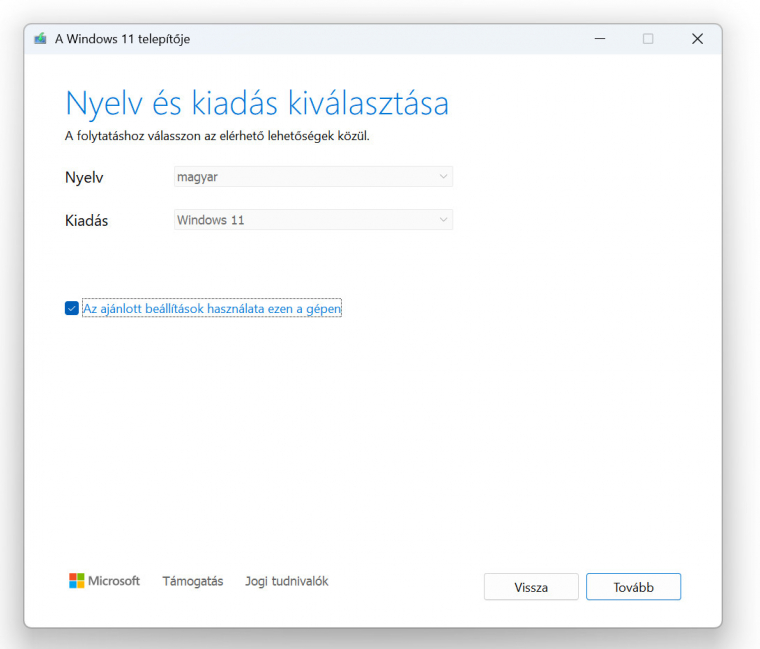
Task: Click the 'A Windows 11 telepítője' window title
Action: [x=122, y=39]
